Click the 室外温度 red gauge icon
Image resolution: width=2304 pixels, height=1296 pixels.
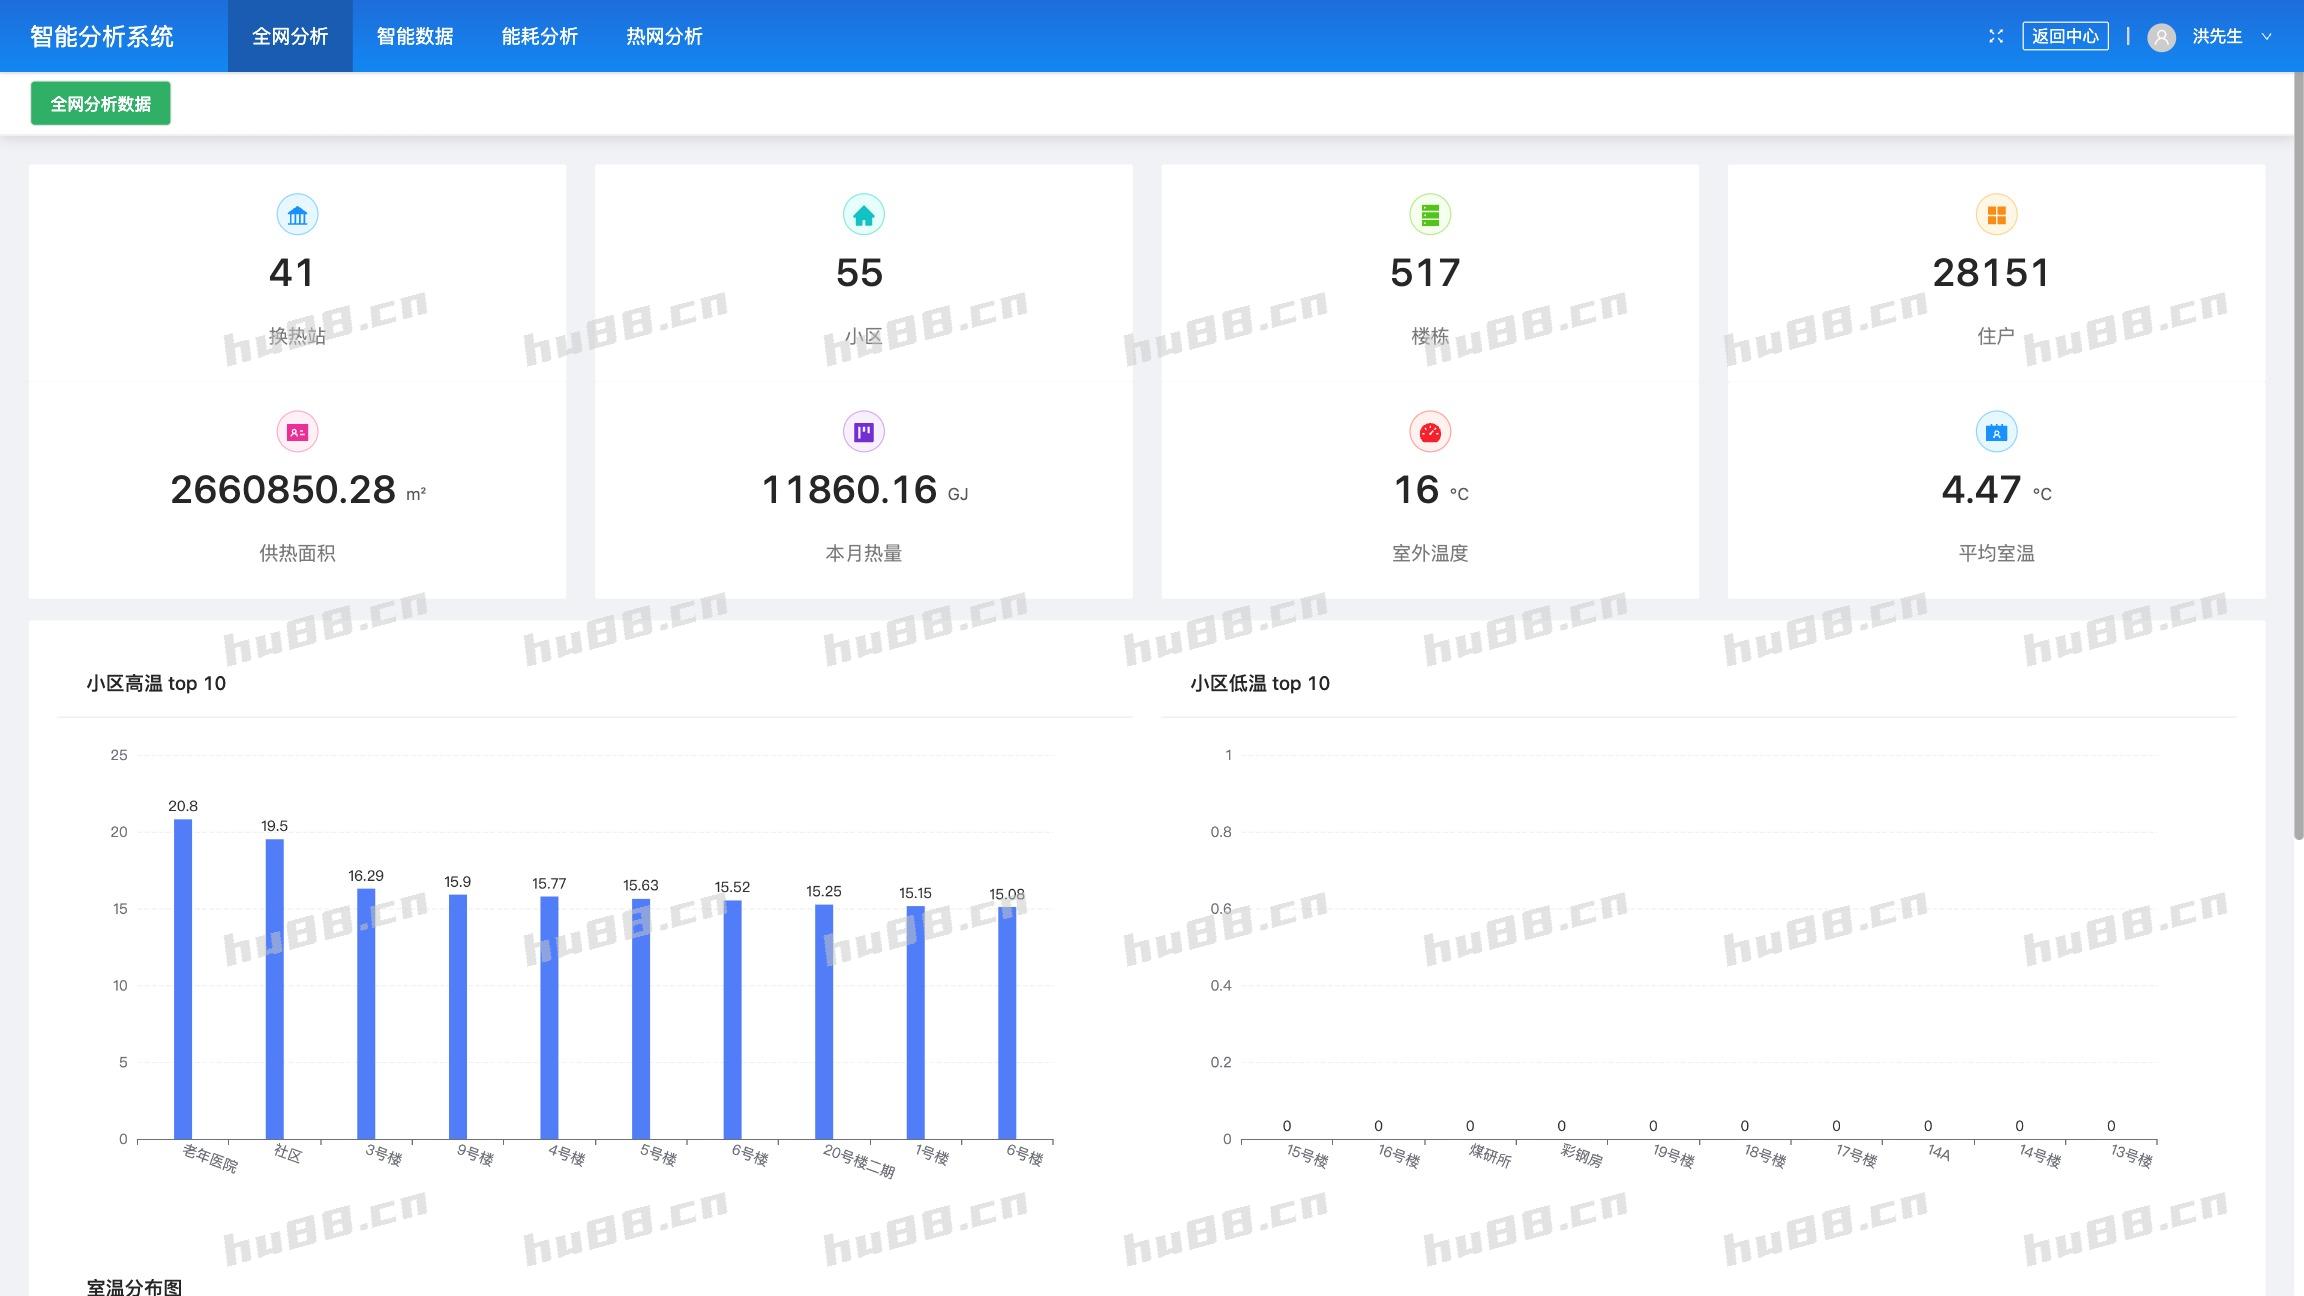[x=1430, y=432]
